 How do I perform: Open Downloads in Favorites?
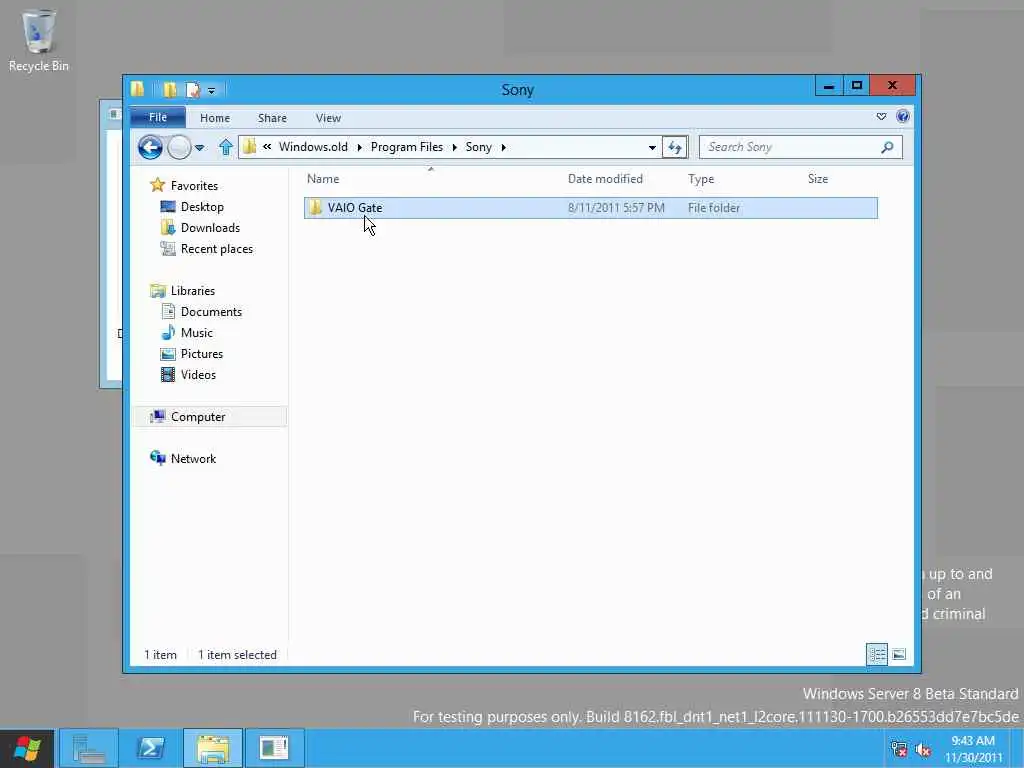coord(210,227)
